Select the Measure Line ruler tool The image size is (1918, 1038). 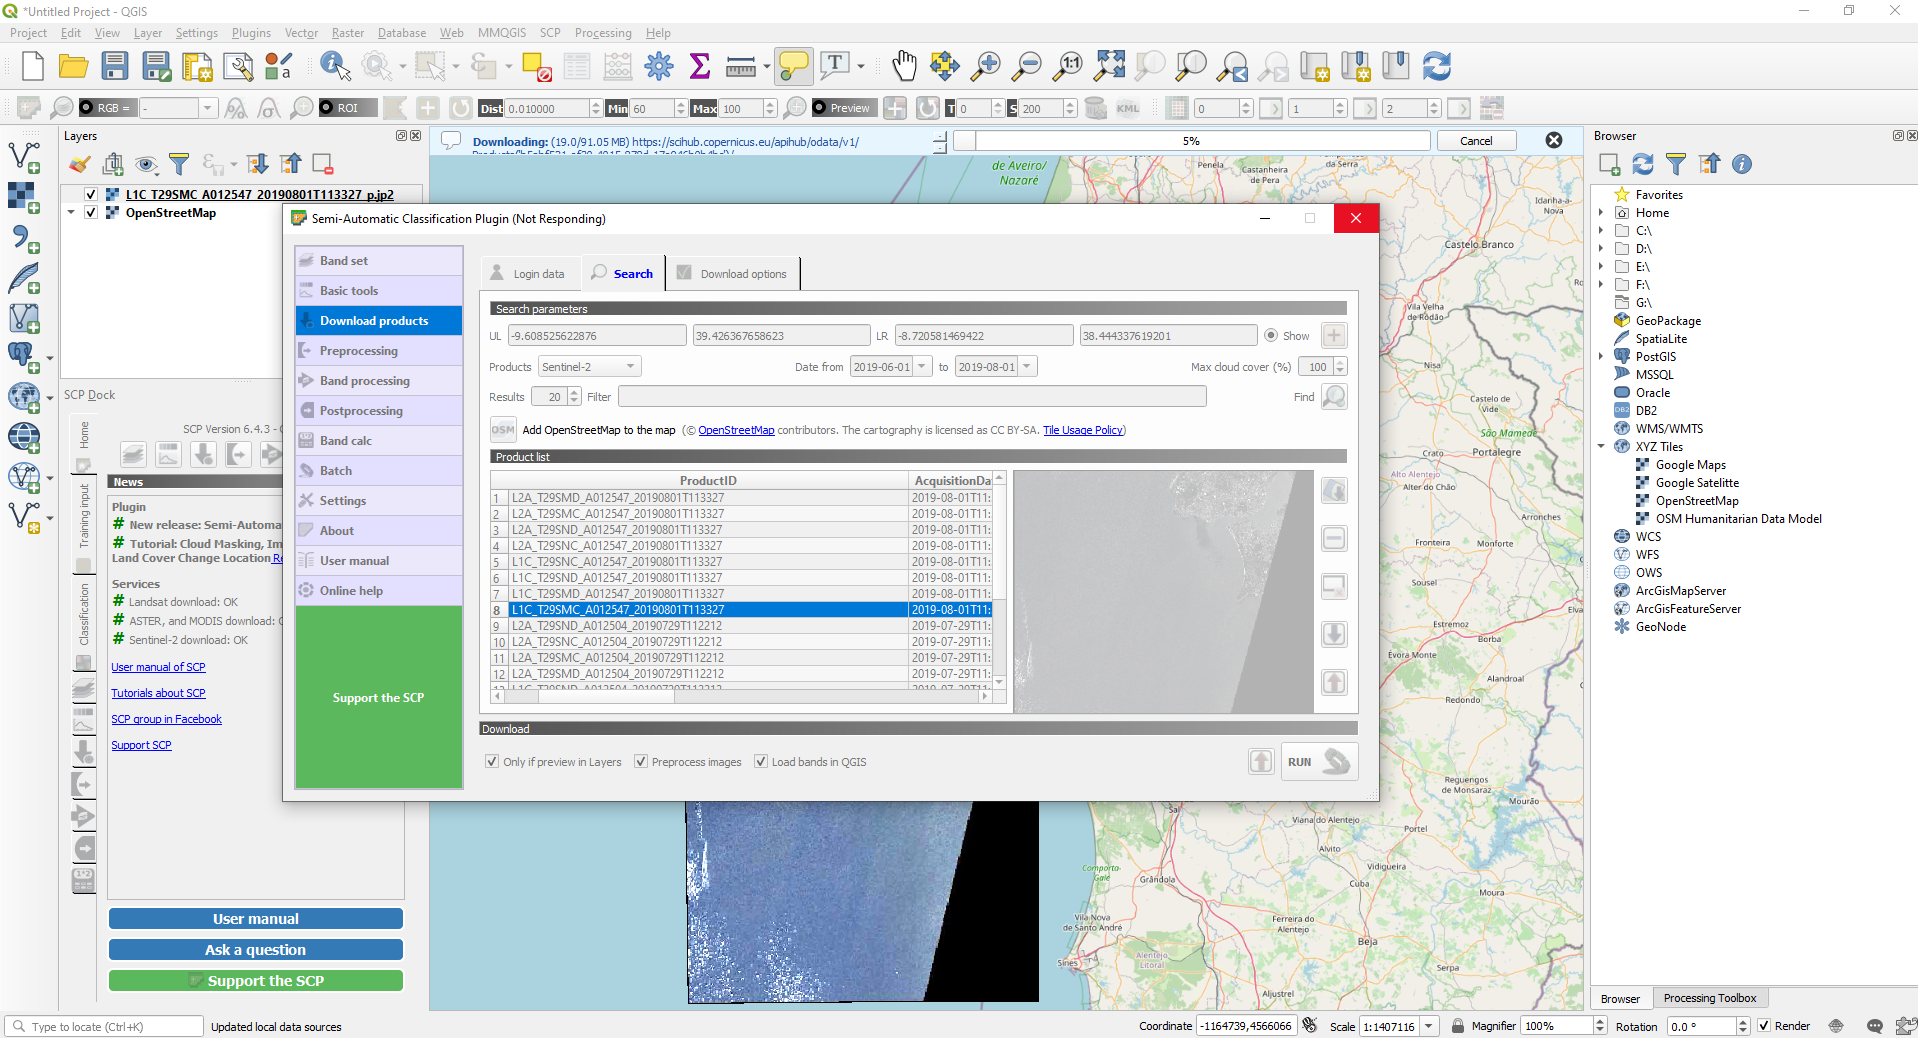pos(741,67)
